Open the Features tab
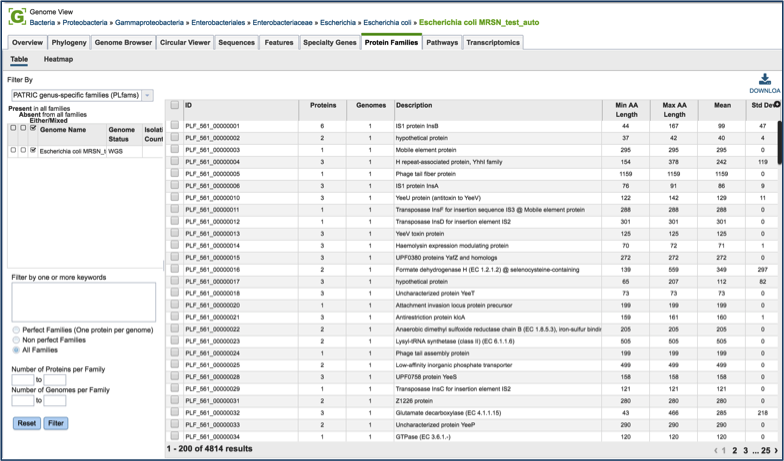Image resolution: width=784 pixels, height=461 pixels. (279, 42)
